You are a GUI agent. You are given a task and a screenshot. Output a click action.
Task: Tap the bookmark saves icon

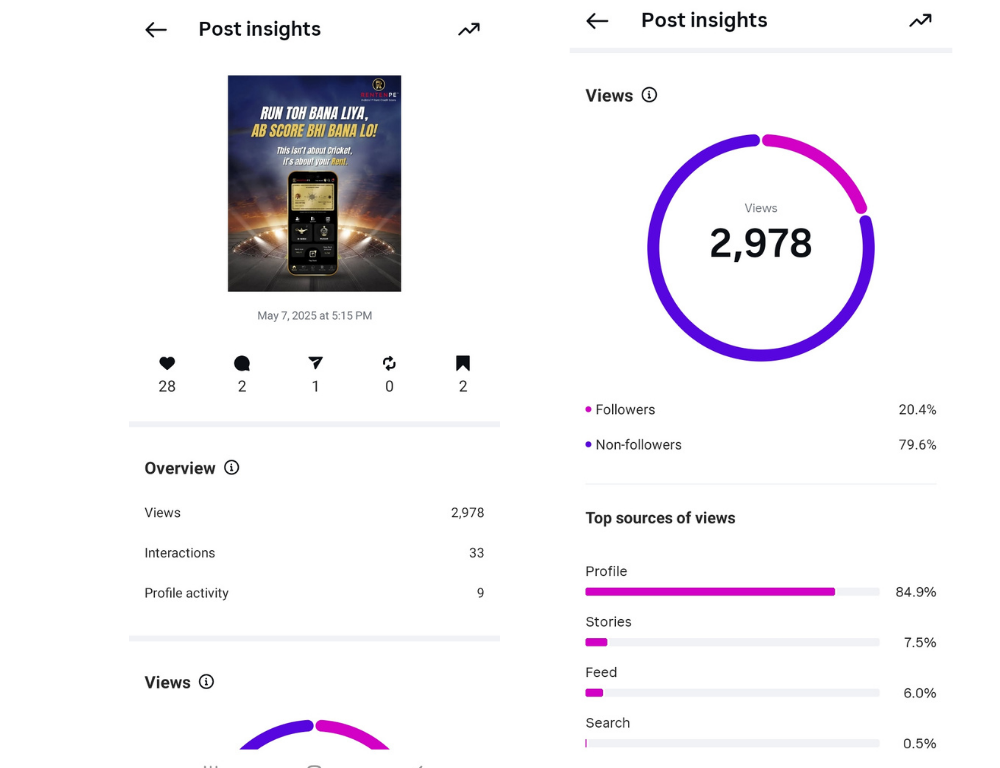coord(463,363)
